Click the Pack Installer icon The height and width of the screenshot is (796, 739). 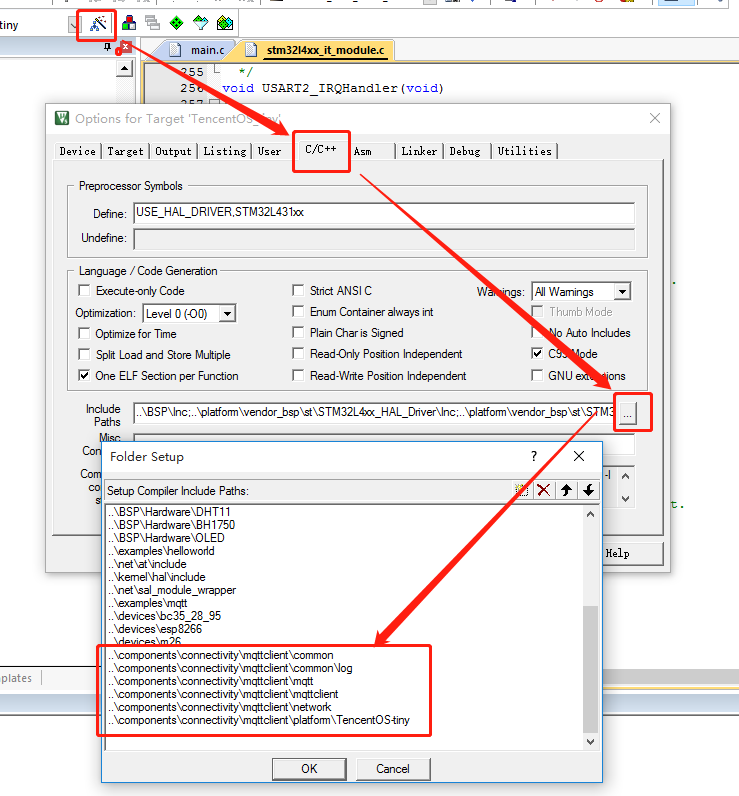[x=225, y=23]
